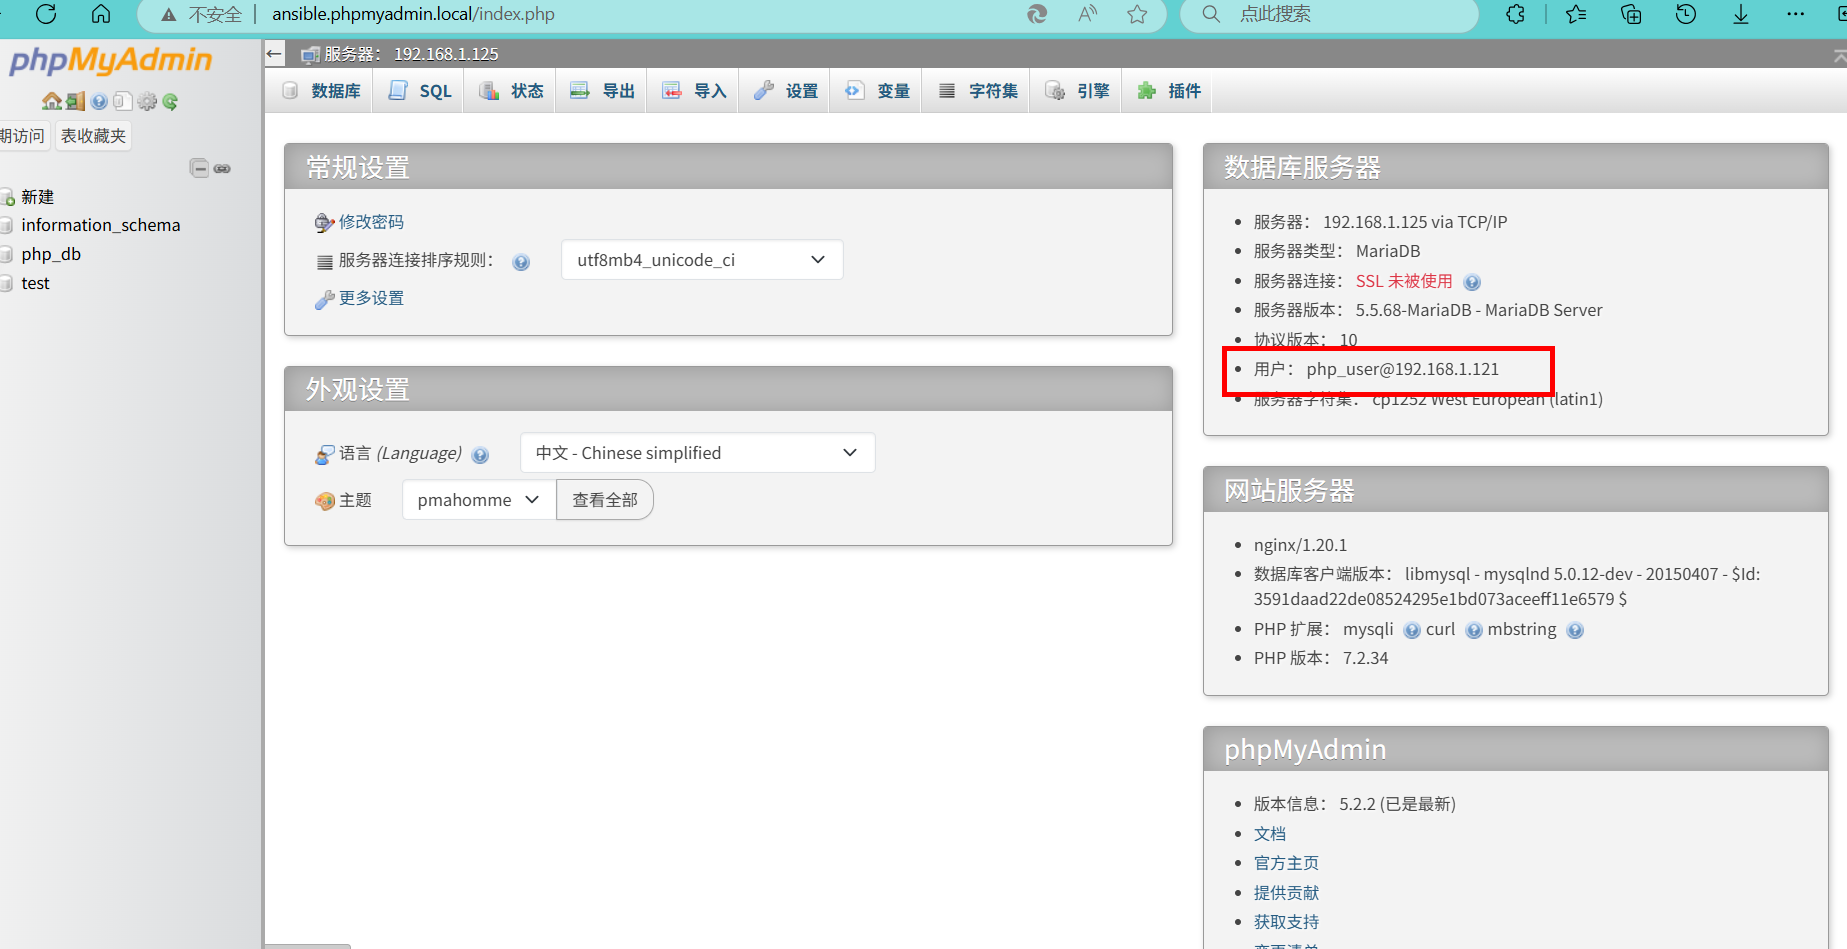This screenshot has width=1847, height=949.
Task: Open the browser downloads icon
Action: pos(1741,14)
